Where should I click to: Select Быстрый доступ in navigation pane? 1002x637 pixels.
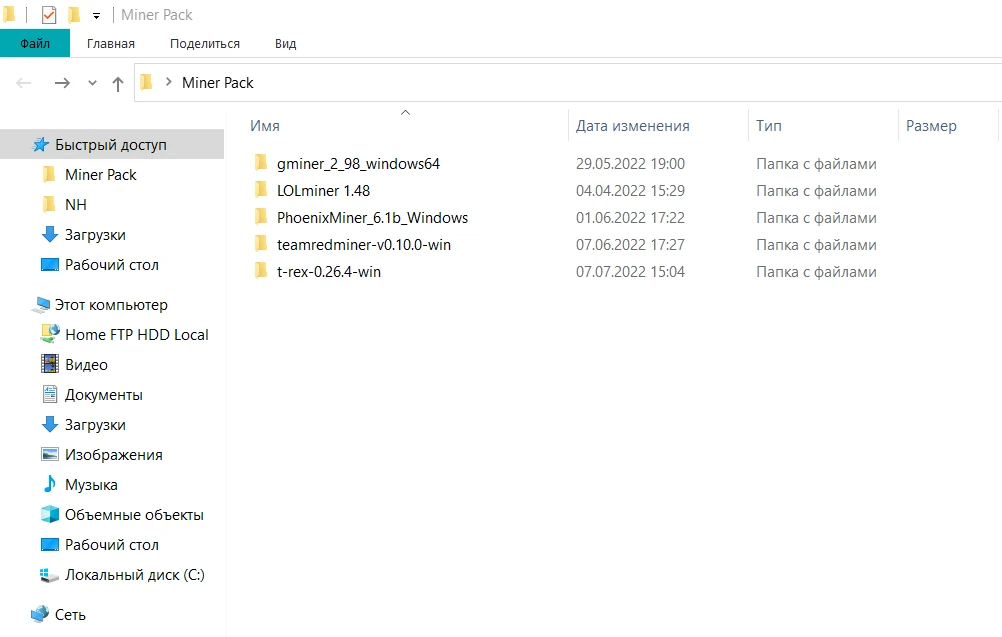[x=110, y=145]
